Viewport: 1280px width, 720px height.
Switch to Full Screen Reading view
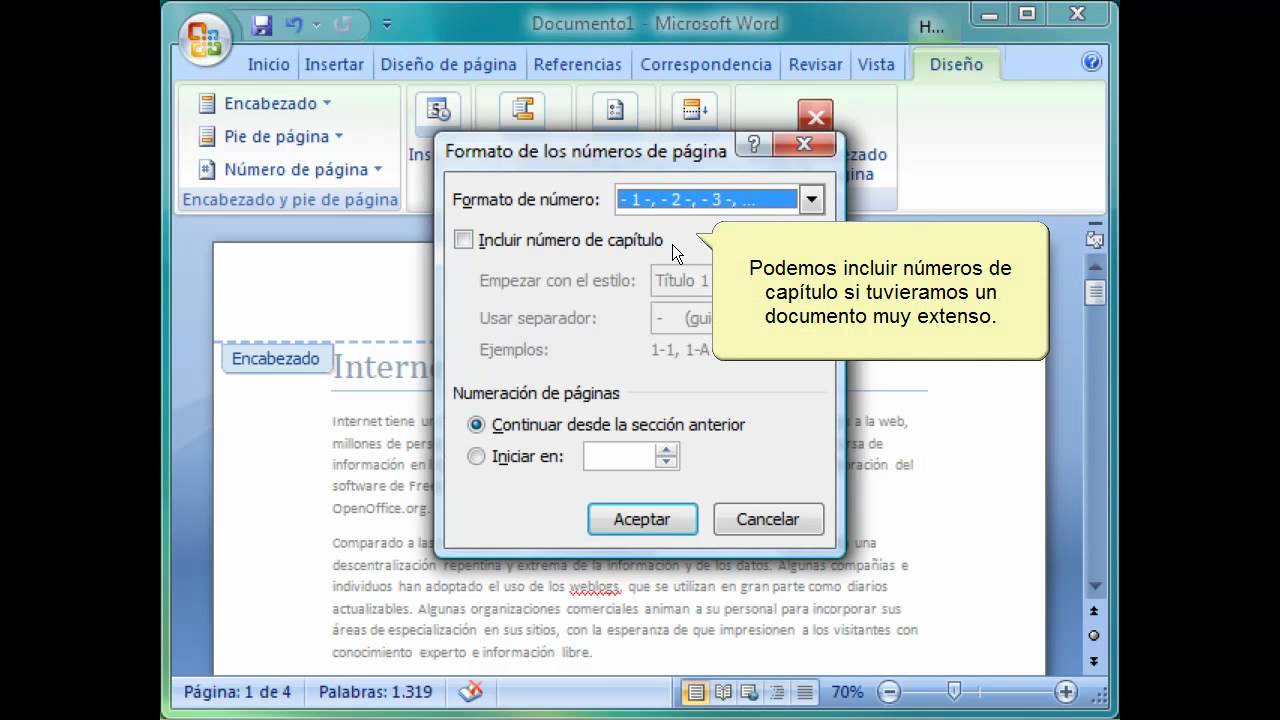723,691
